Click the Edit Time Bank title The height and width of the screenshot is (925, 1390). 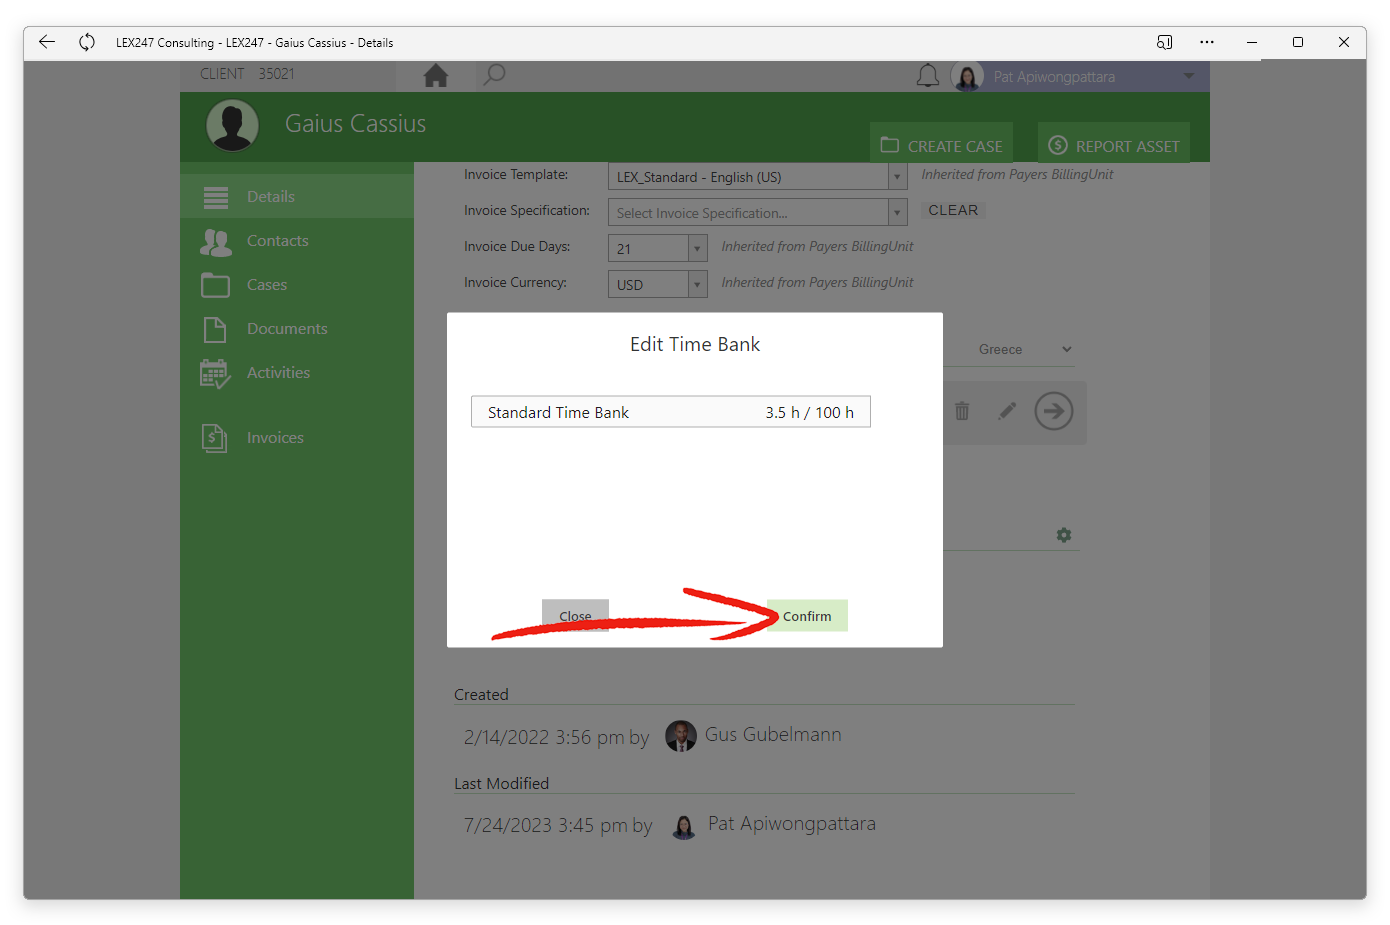click(x=695, y=345)
